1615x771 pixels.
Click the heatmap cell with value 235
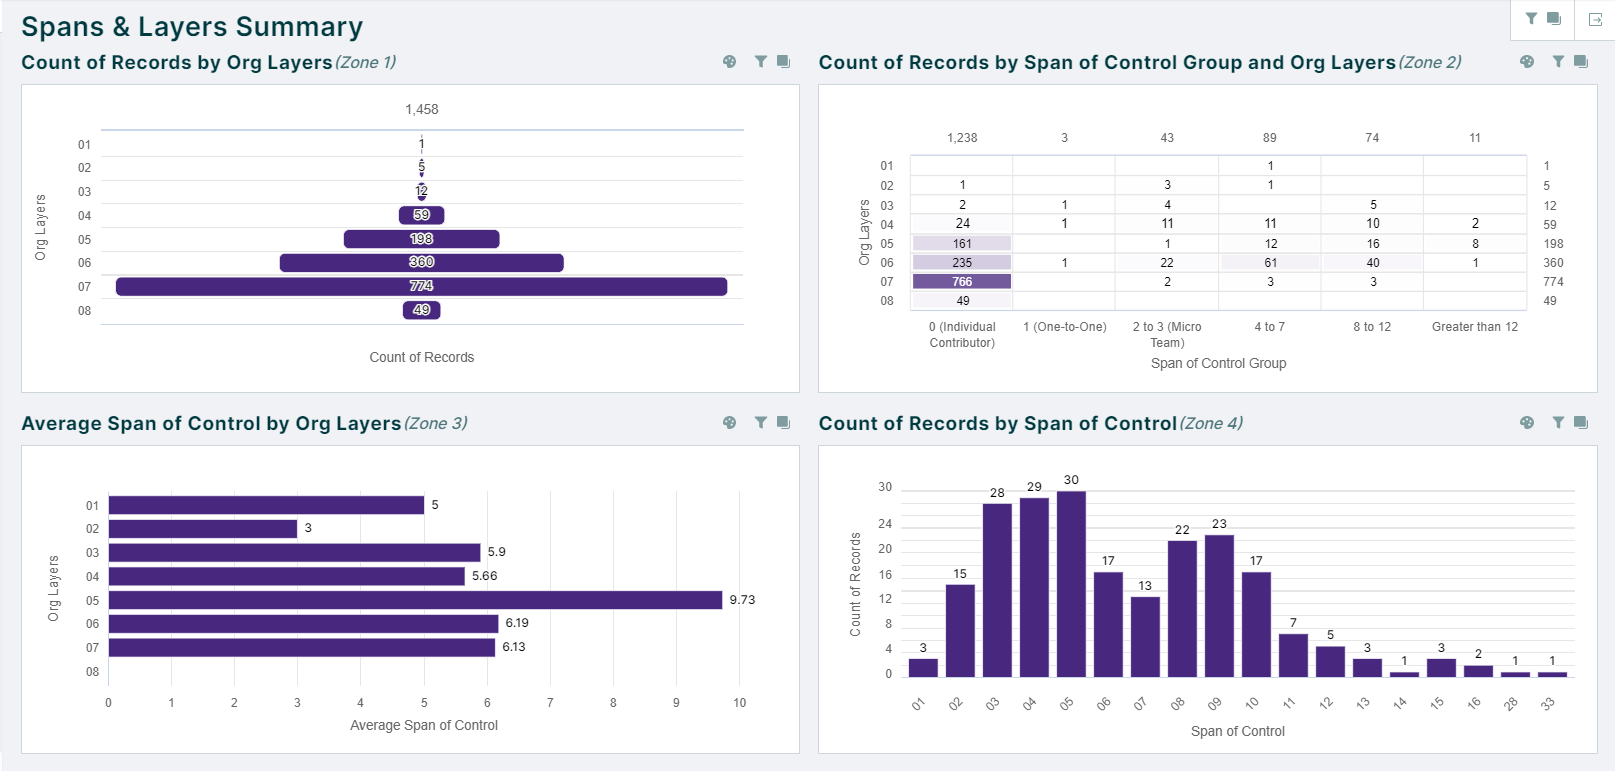[962, 263]
